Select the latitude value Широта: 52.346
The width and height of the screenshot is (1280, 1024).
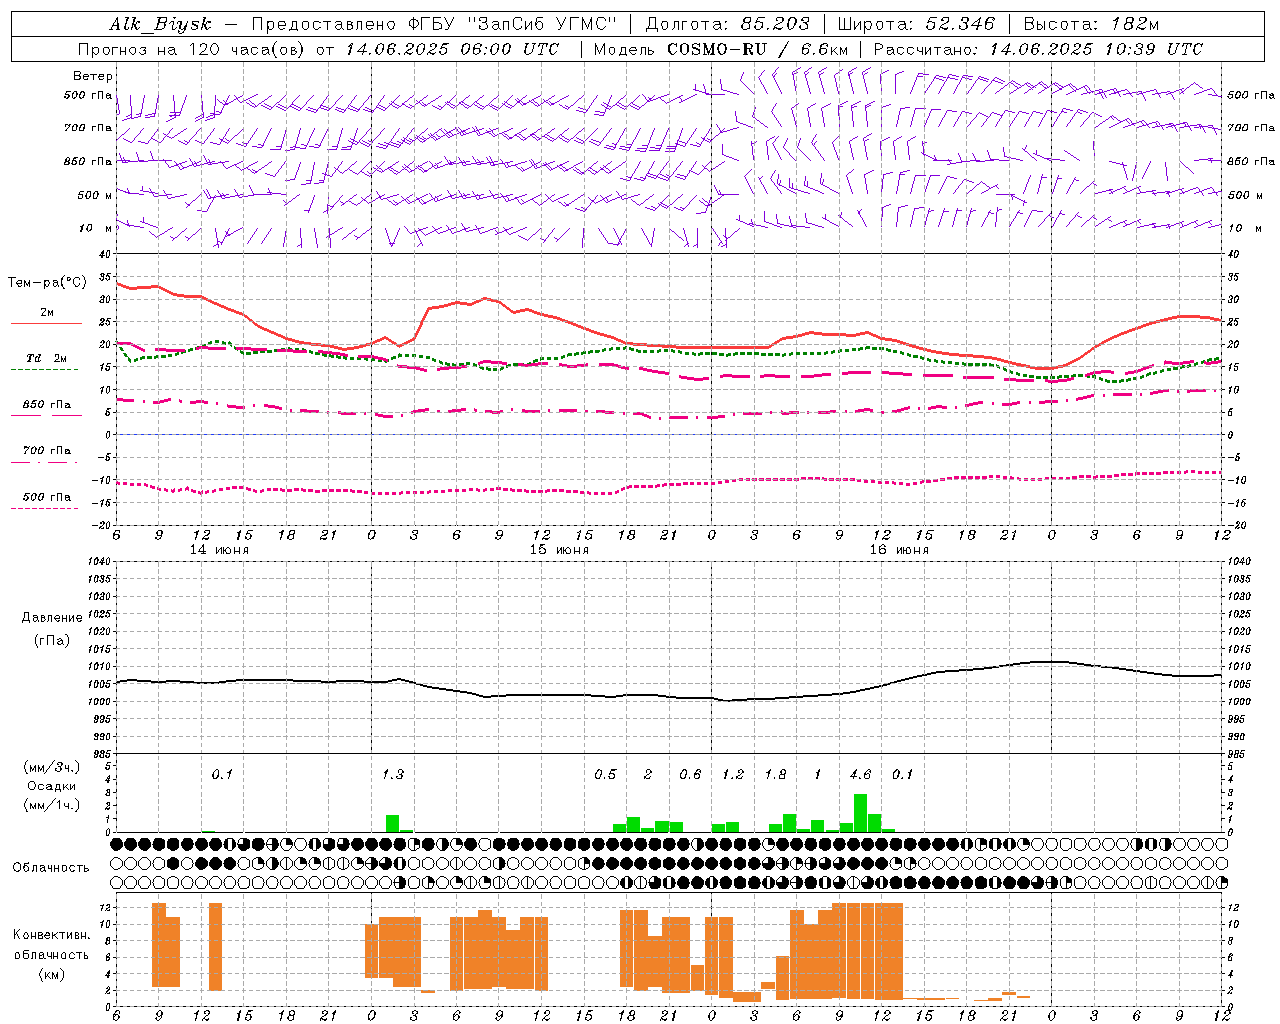[916, 24]
